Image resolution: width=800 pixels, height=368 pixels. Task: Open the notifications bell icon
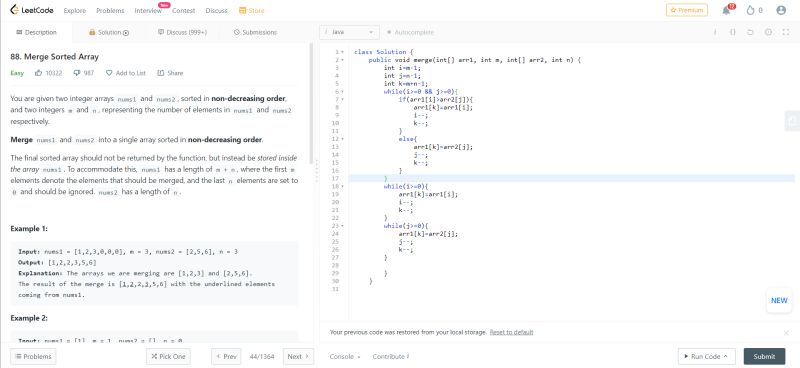tap(727, 10)
